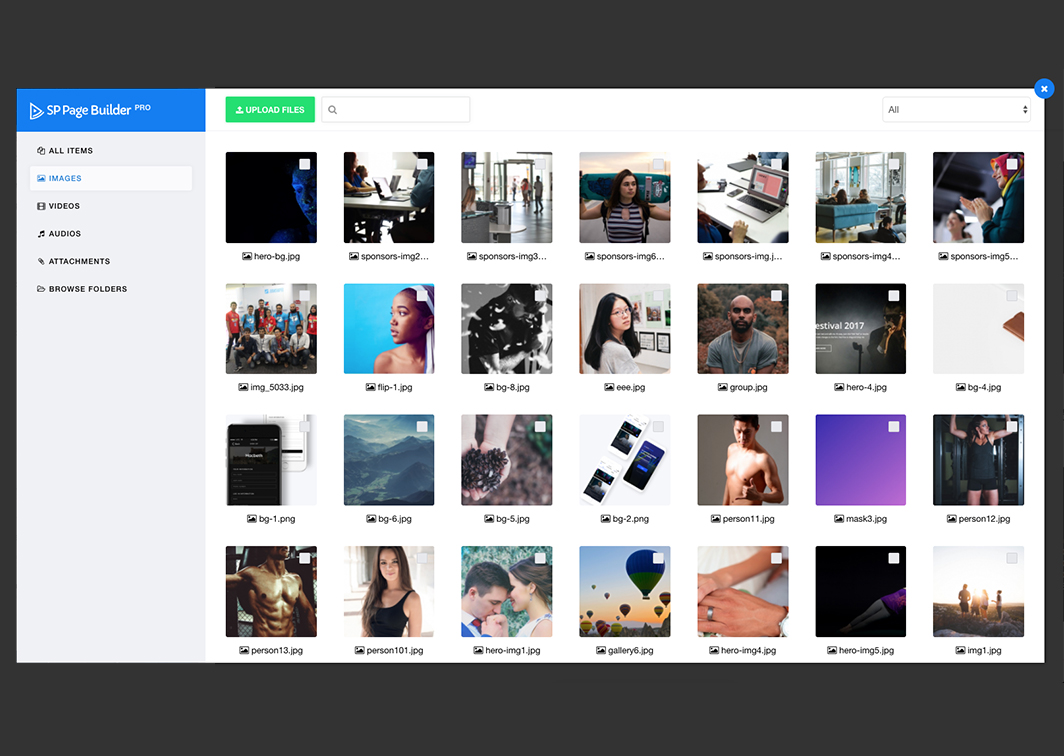This screenshot has width=1064, height=756.
Task: Select the checkbox on mask3.jpg thumbnail
Action: [x=894, y=427]
